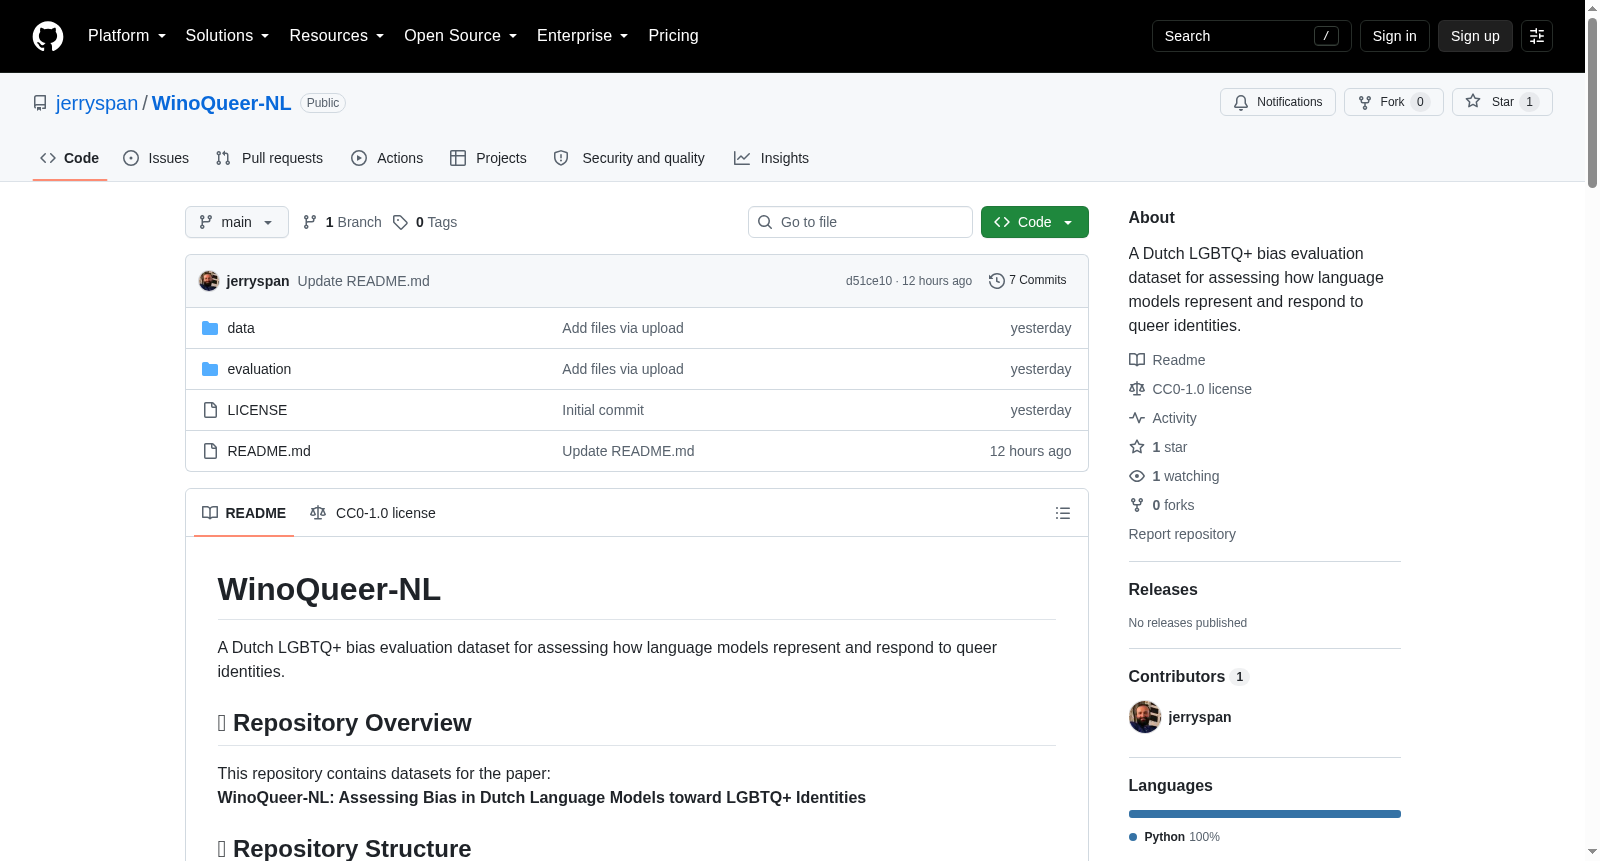Open the data folder name link

click(241, 328)
